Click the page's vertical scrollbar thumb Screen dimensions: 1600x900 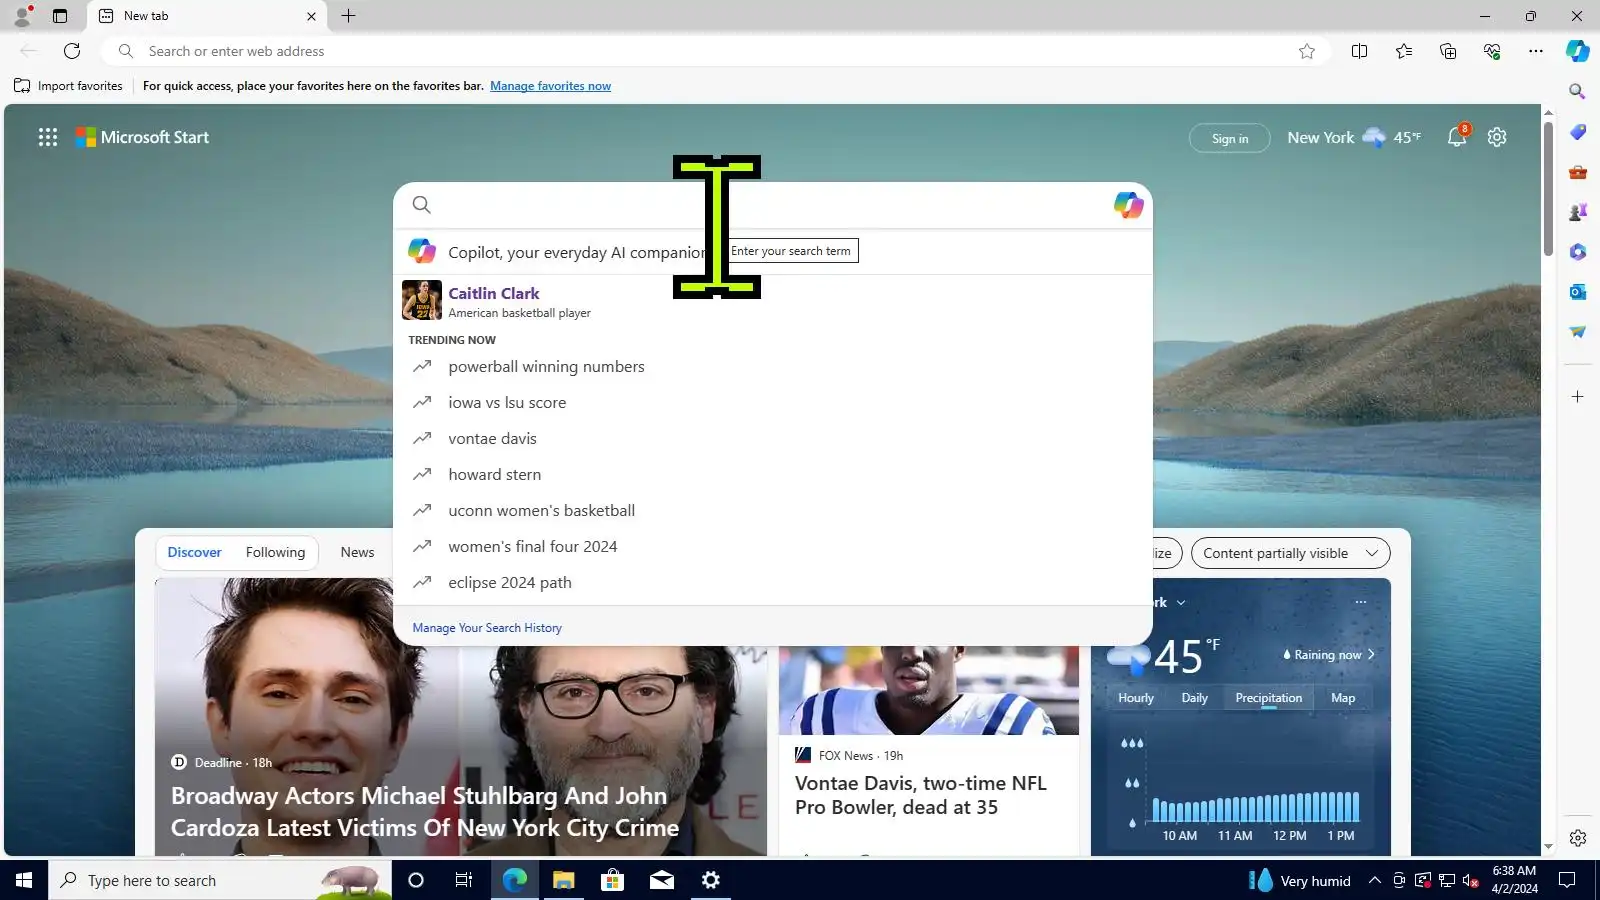1548,188
